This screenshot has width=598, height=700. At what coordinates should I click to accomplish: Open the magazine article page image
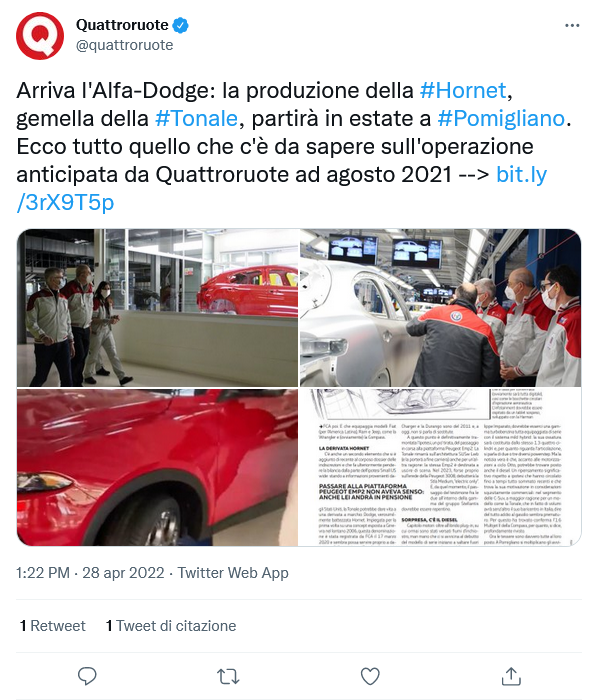(x=440, y=467)
